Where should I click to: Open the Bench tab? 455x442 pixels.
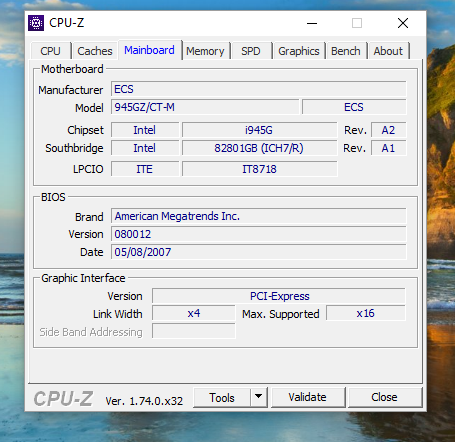(x=346, y=51)
